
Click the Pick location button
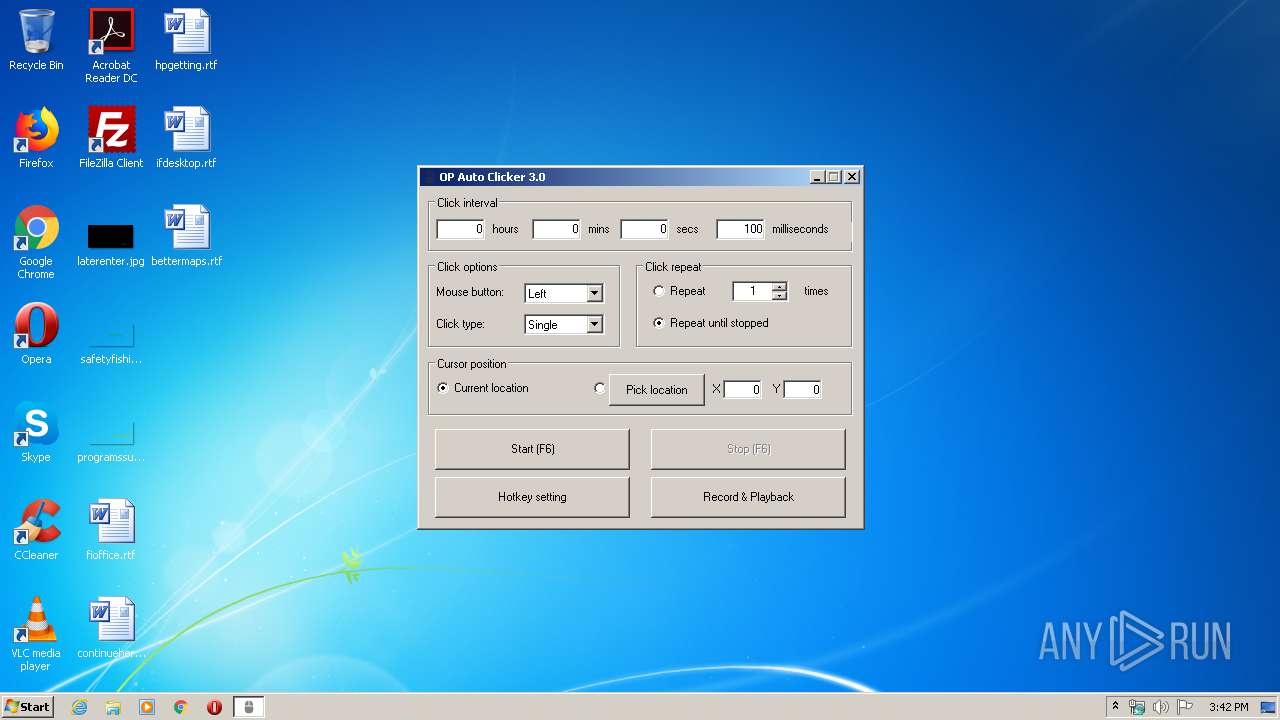pyautogui.click(x=657, y=390)
